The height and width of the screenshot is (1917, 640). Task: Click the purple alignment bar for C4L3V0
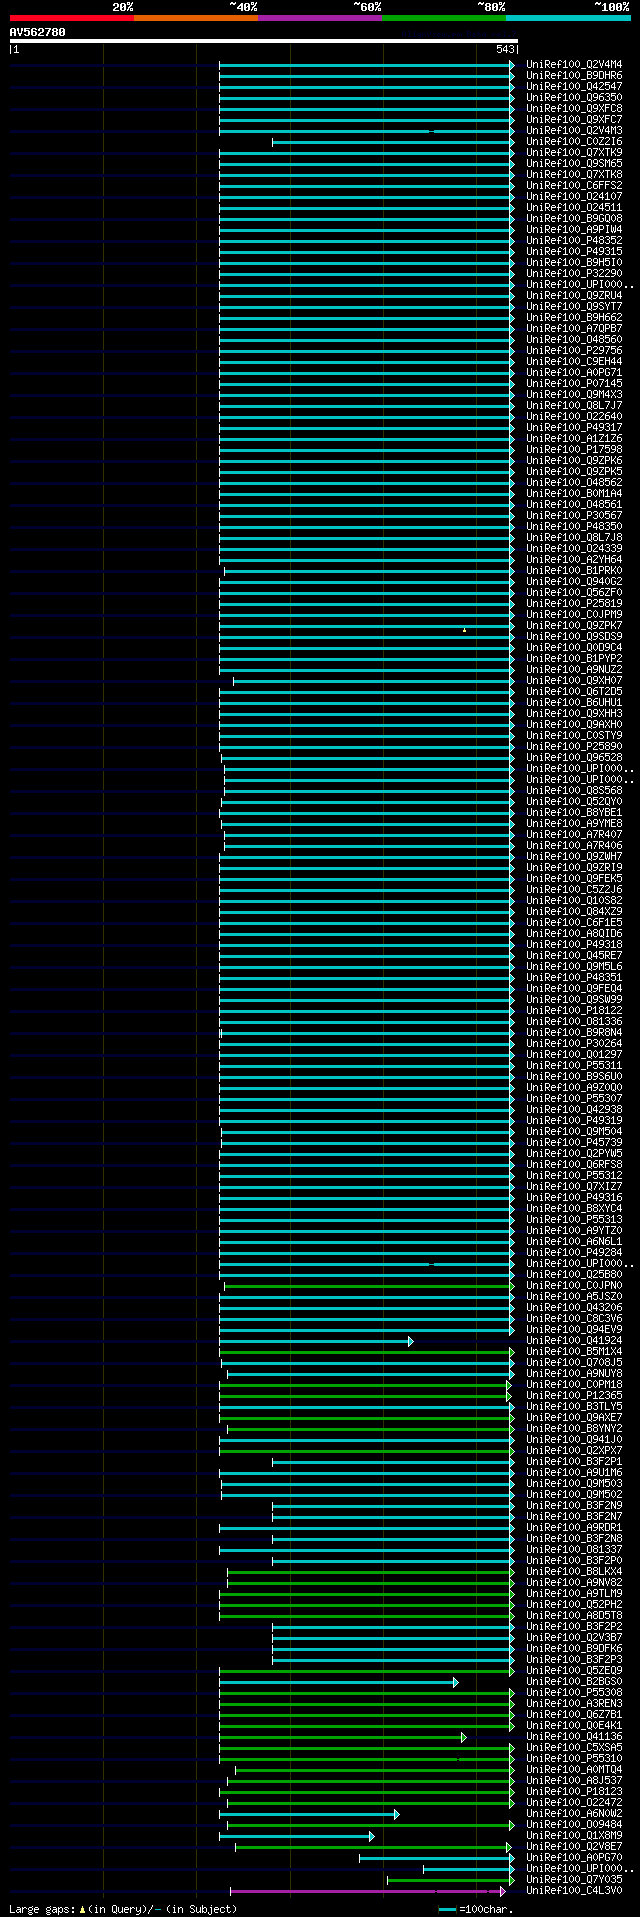[x=368, y=1891]
